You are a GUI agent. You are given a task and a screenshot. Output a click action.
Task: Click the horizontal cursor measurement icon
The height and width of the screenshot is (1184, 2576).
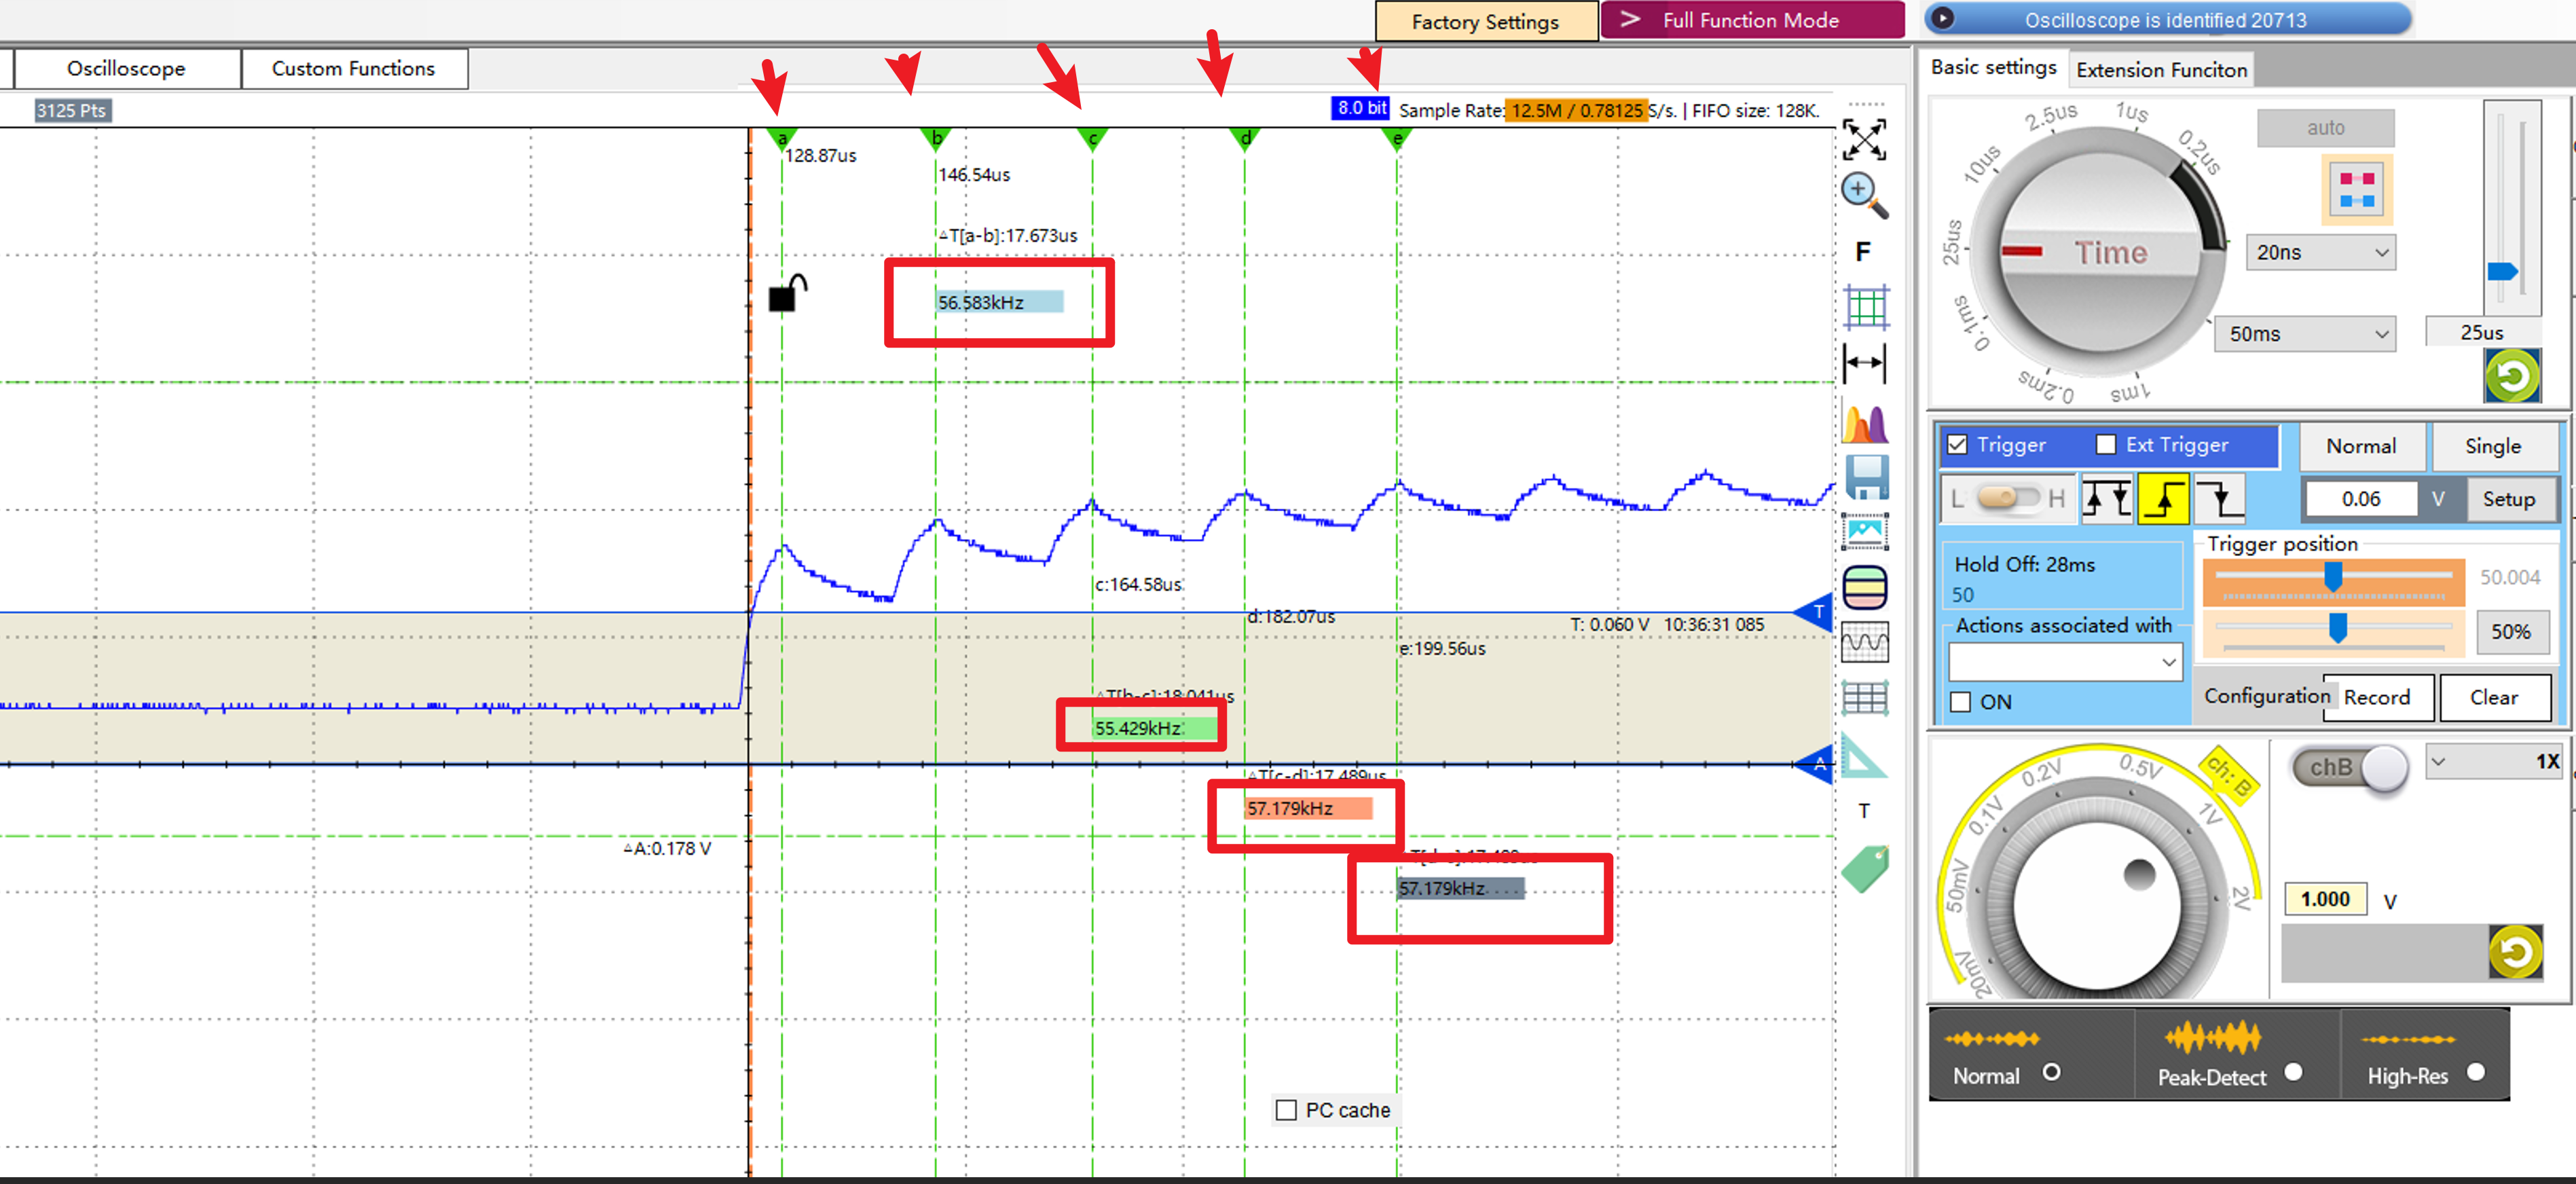(x=1864, y=363)
